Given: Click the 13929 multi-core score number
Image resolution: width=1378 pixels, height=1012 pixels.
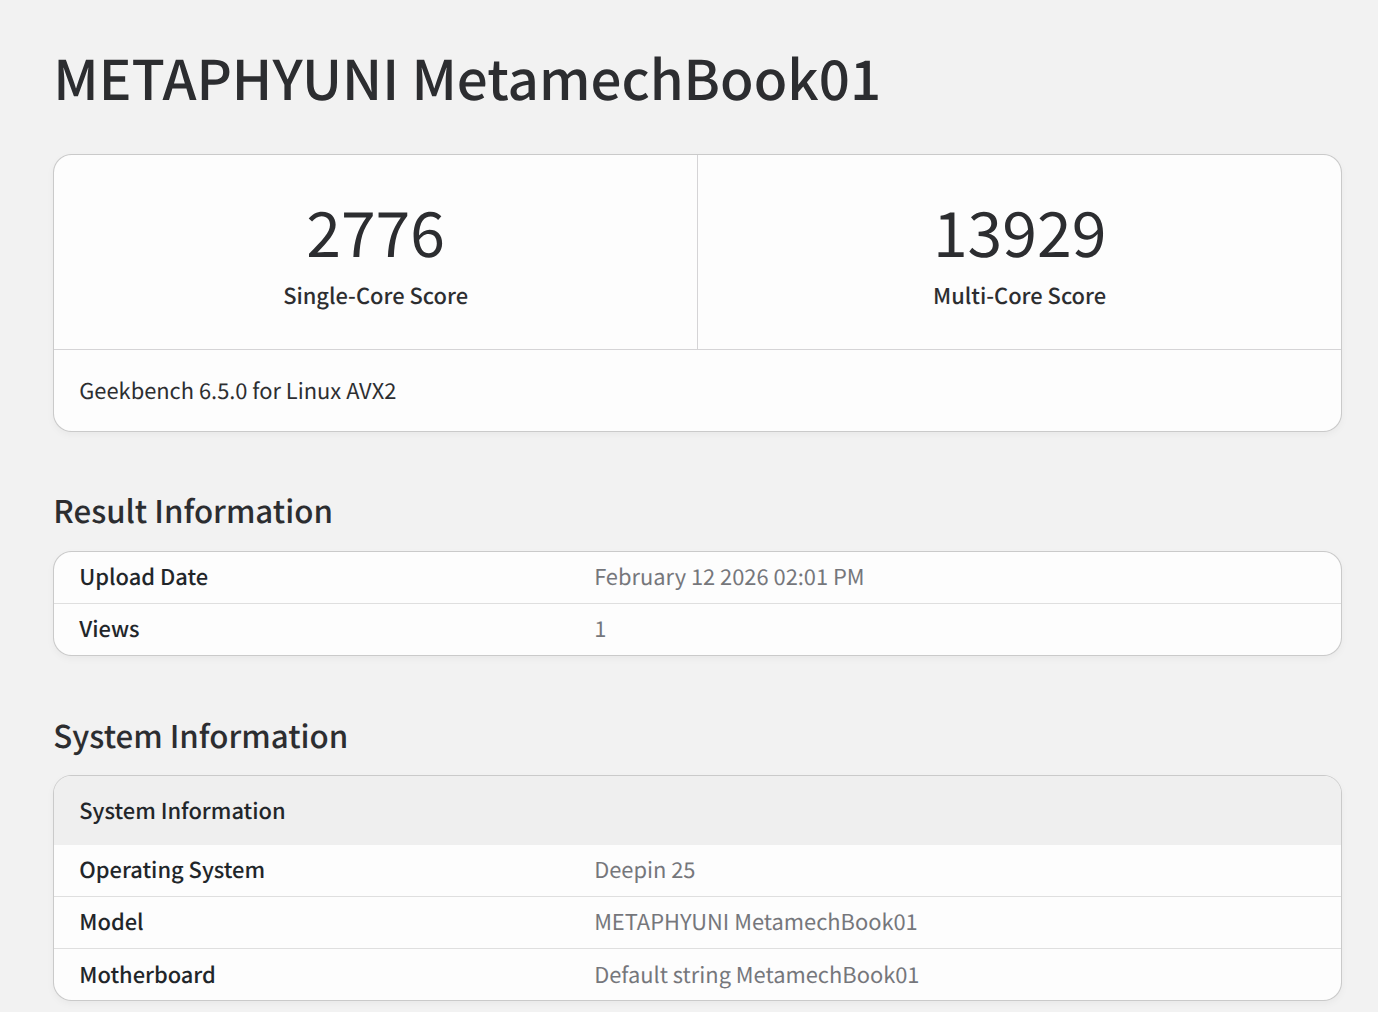Looking at the screenshot, I should (x=1019, y=236).
